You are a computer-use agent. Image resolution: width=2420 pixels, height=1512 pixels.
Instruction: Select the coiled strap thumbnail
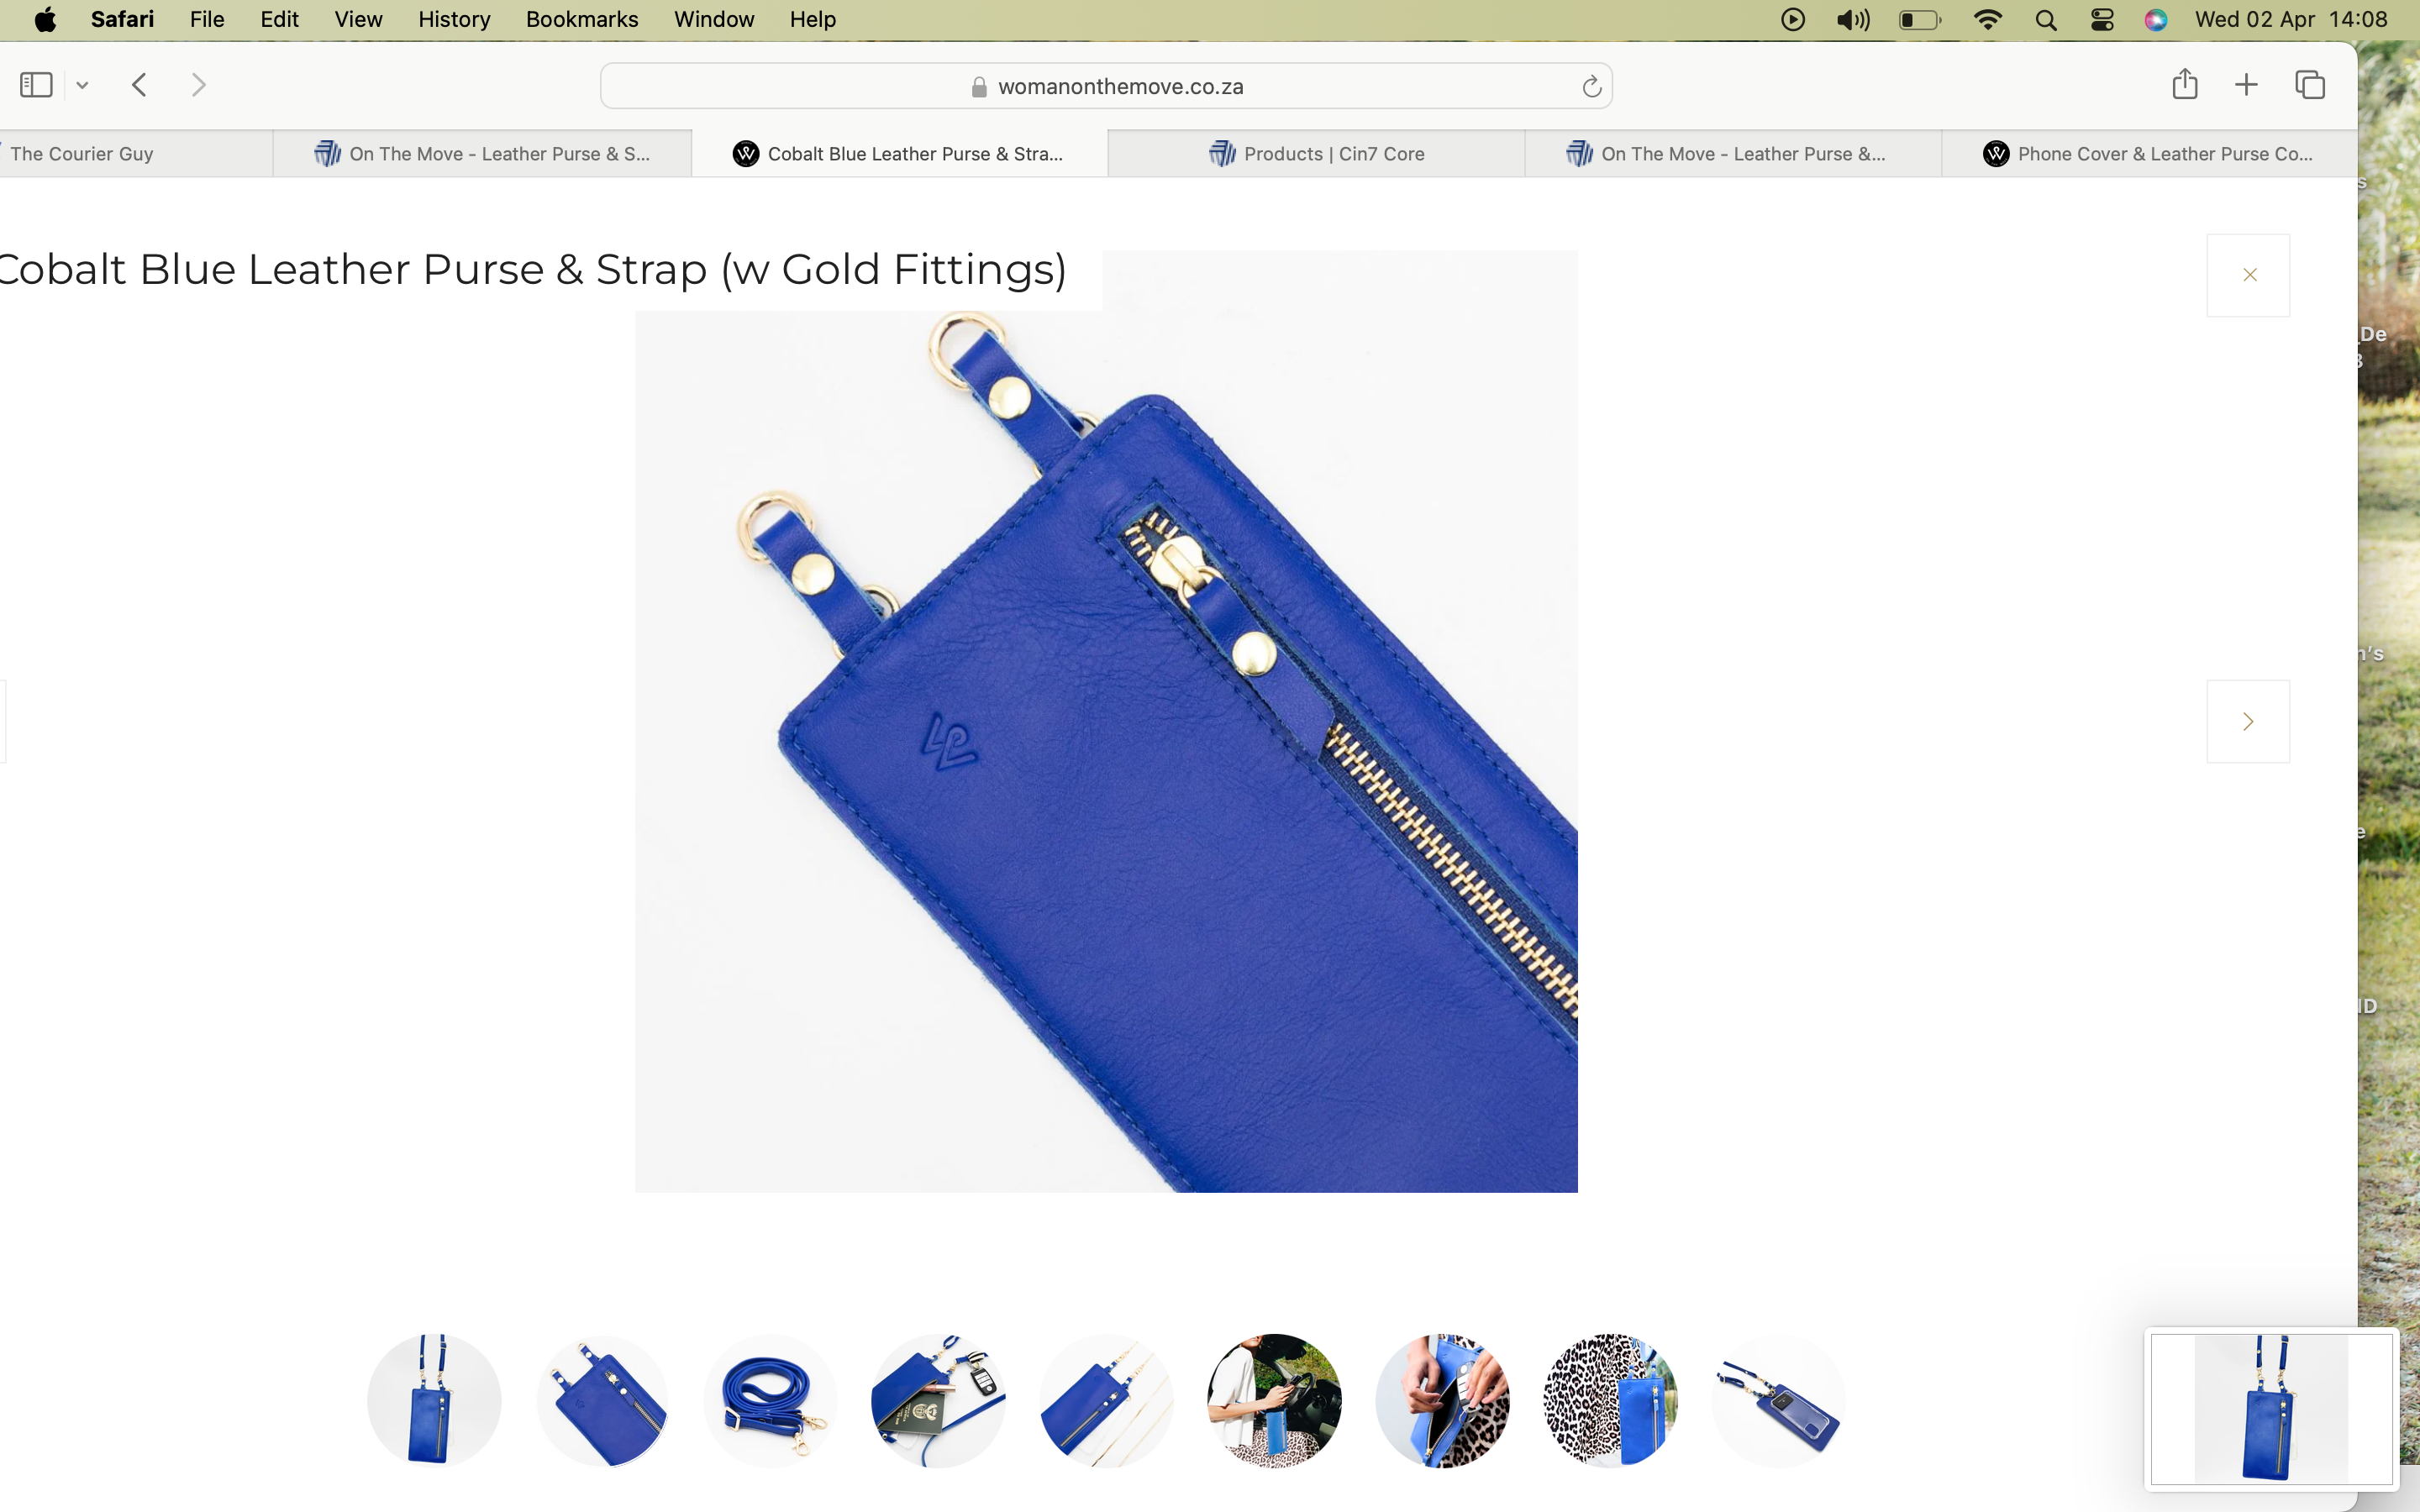(770, 1400)
